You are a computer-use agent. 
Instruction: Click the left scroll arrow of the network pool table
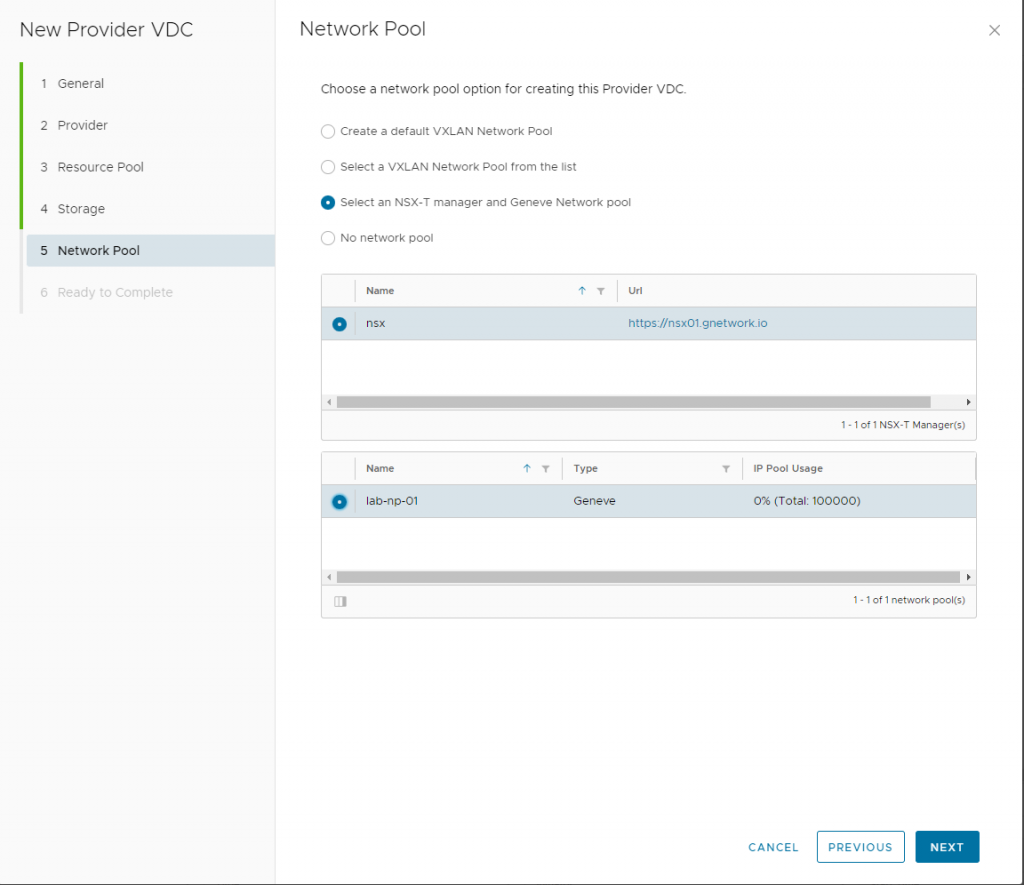[329, 577]
